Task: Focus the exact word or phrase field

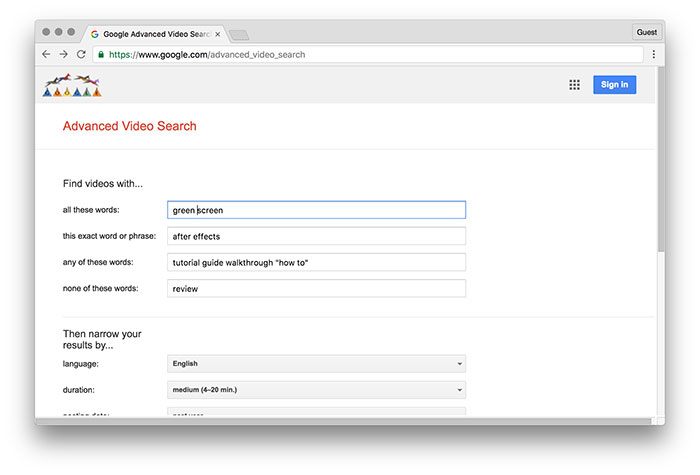Action: click(x=316, y=236)
